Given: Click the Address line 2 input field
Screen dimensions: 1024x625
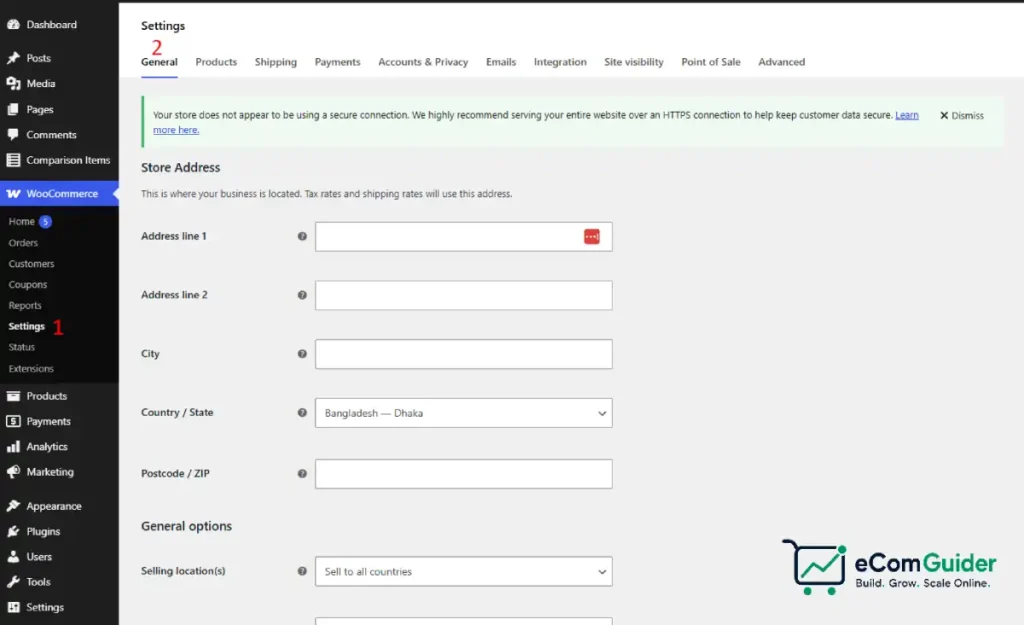Looking at the screenshot, I should 464,295.
